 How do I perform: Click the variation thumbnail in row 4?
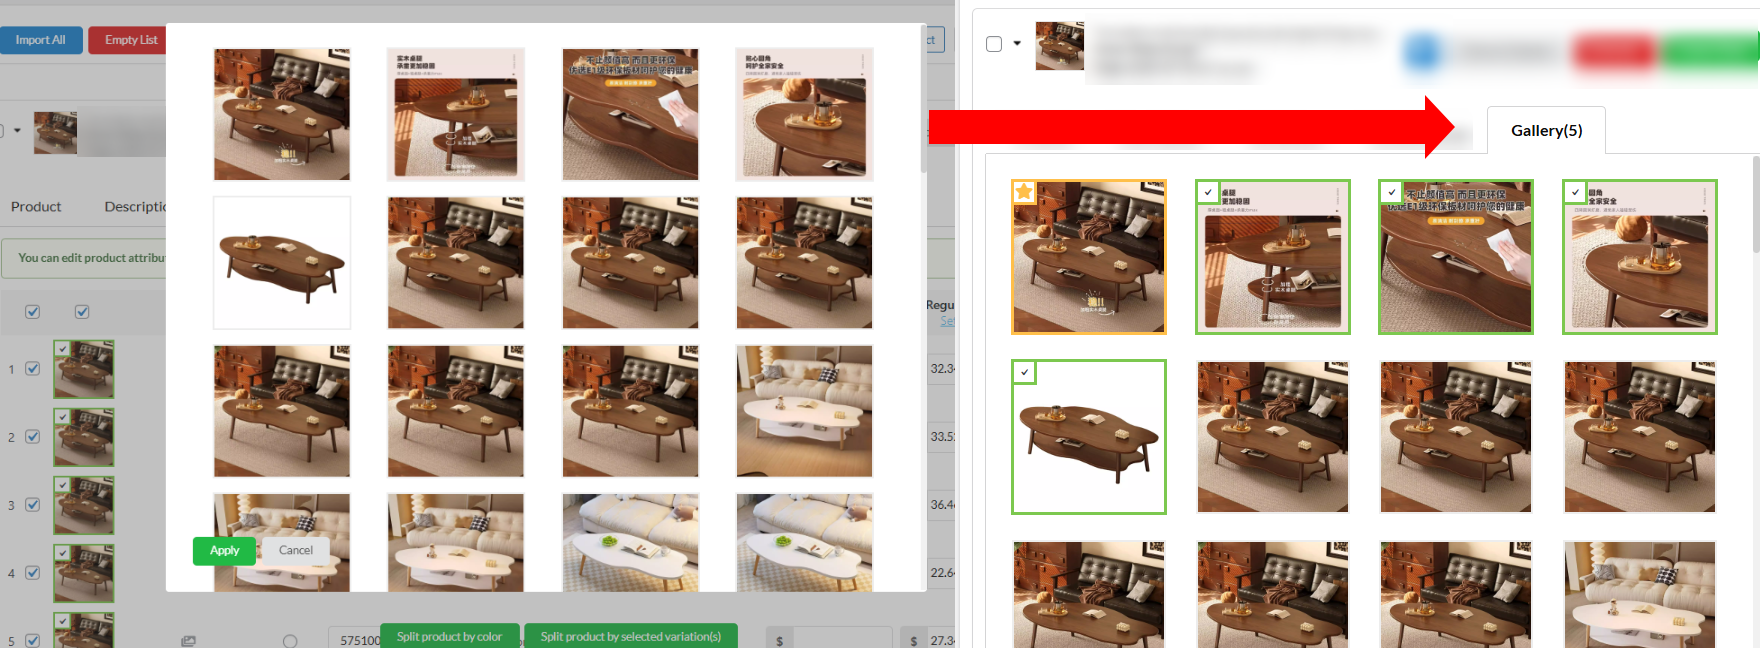pyautogui.click(x=84, y=573)
